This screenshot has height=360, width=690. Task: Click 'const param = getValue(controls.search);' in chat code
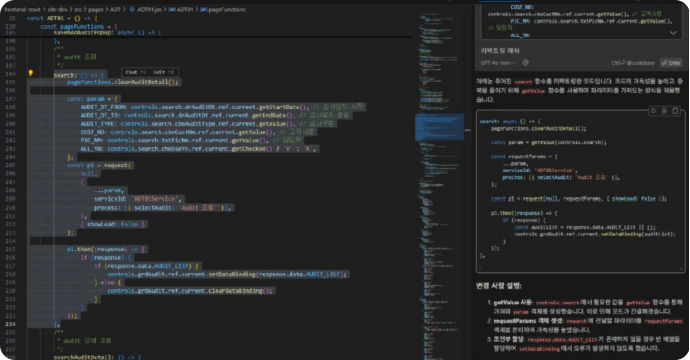[549, 142]
